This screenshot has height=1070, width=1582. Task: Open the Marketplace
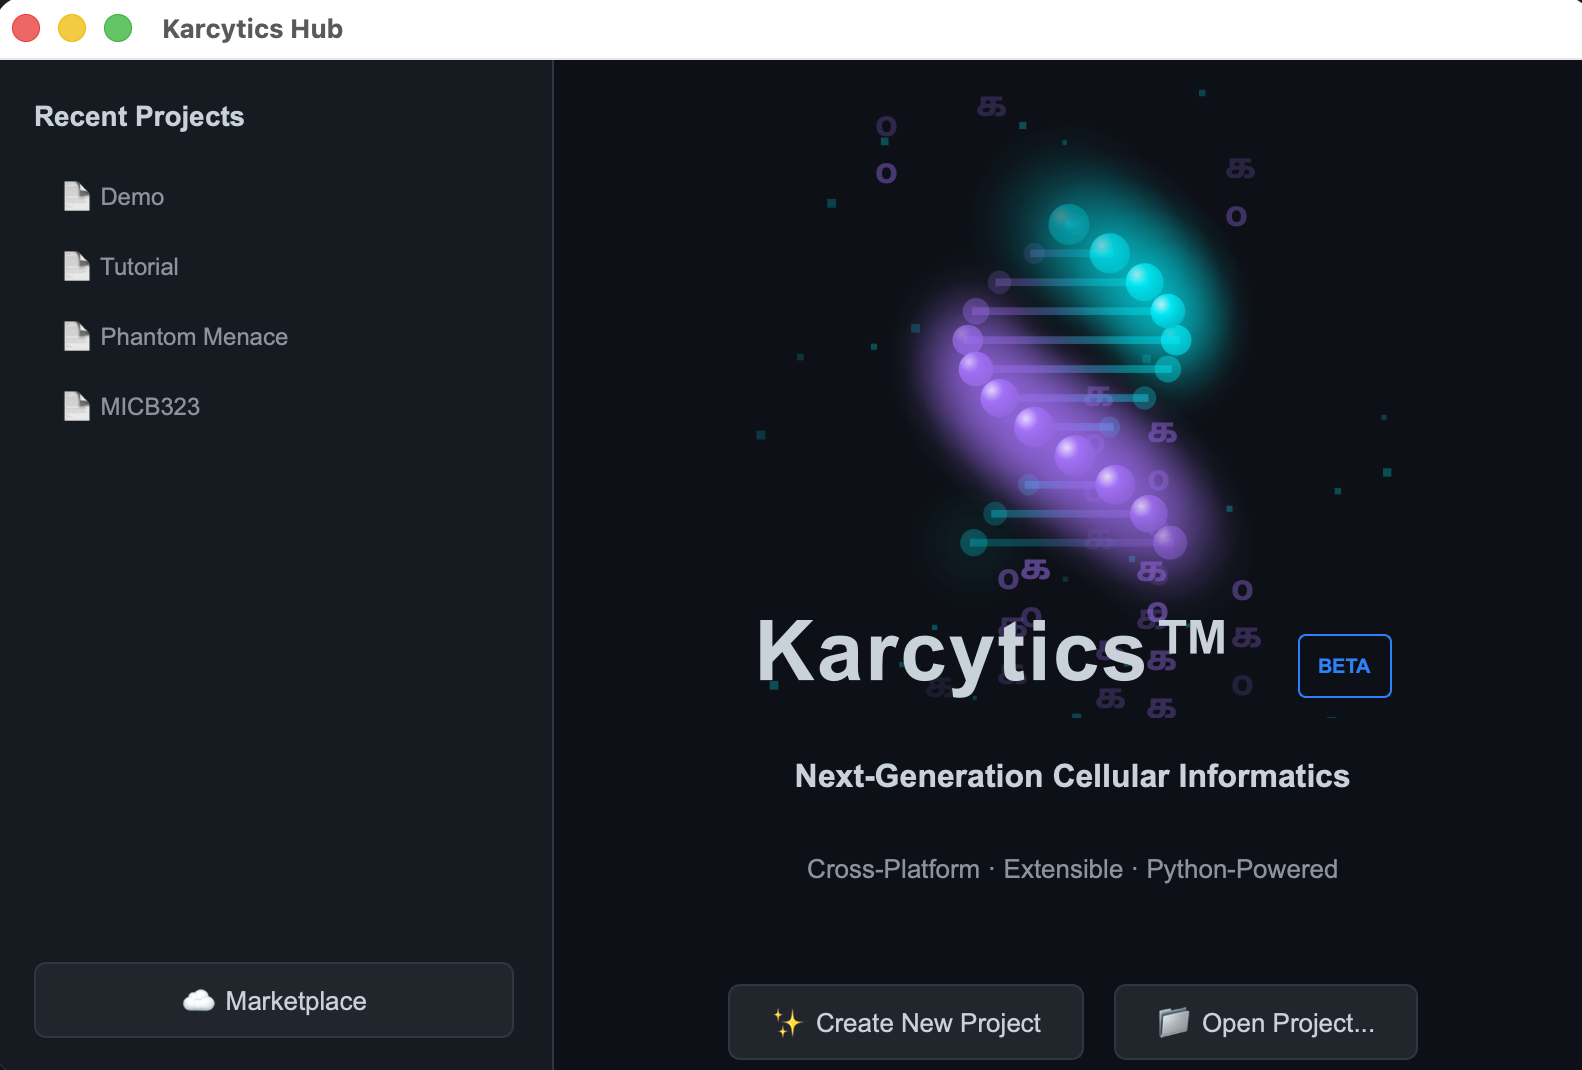[x=274, y=1000]
